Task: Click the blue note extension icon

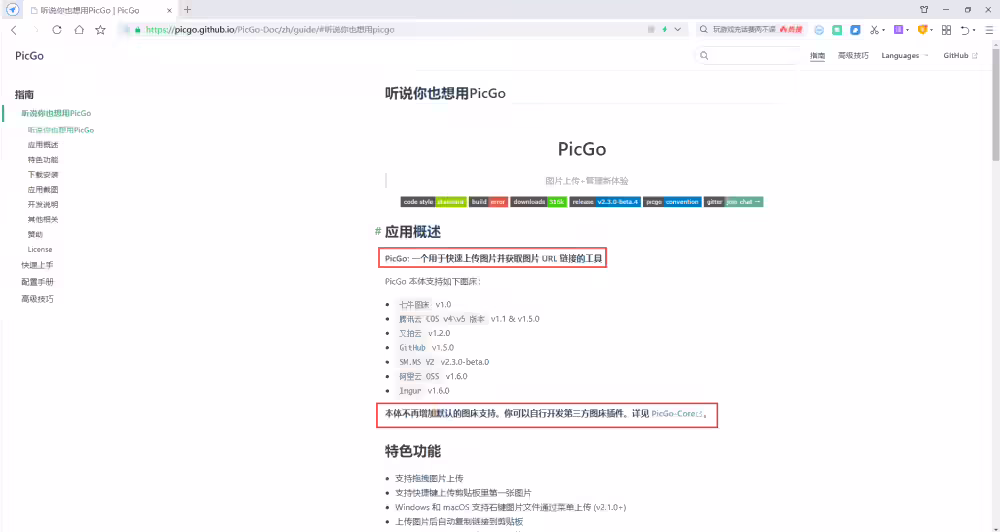Action: point(855,30)
